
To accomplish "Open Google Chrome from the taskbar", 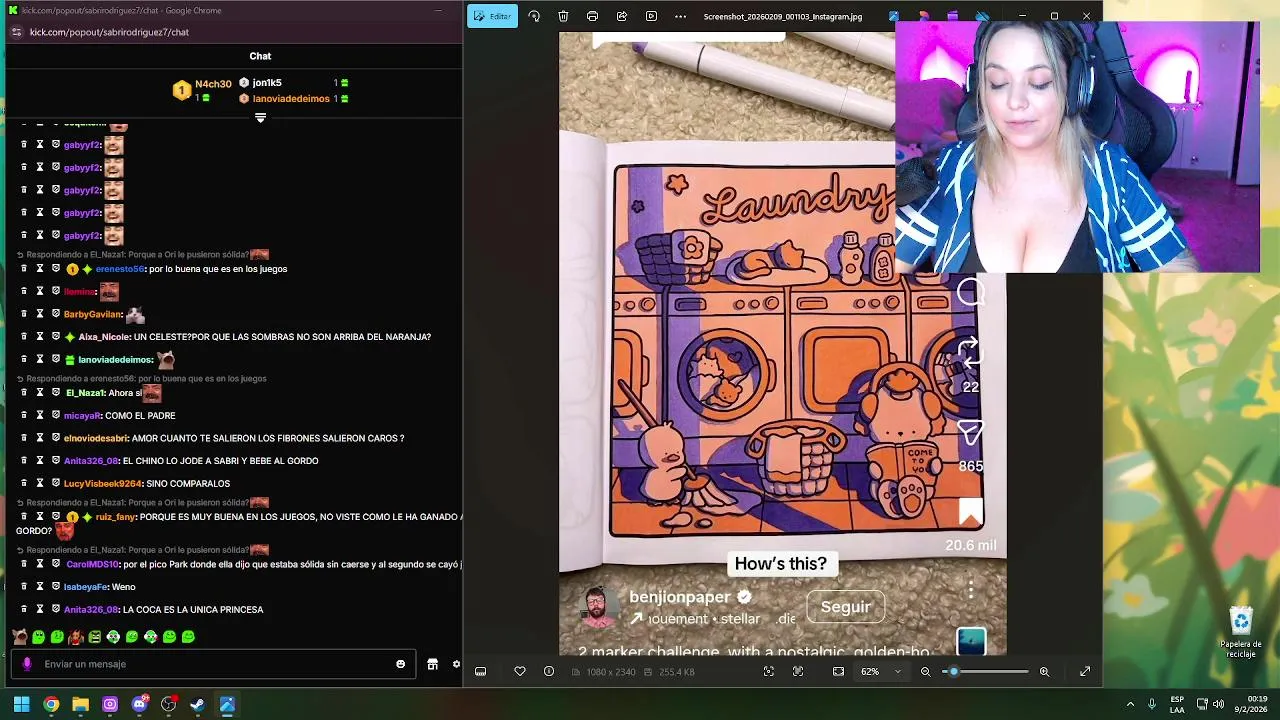I will click(51, 704).
